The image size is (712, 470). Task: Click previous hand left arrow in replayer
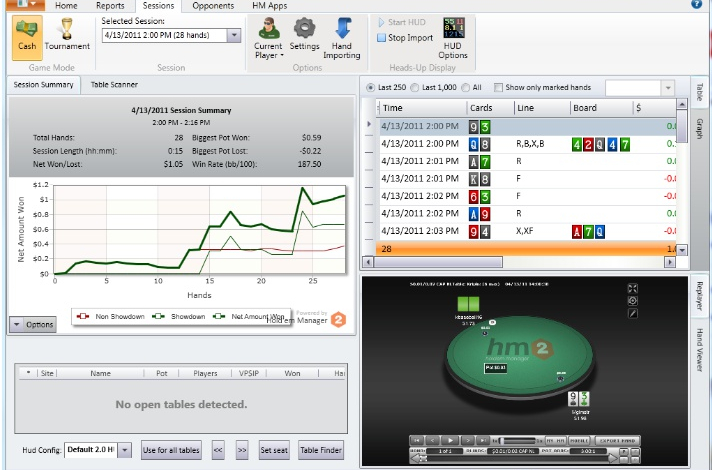pyautogui.click(x=417, y=458)
